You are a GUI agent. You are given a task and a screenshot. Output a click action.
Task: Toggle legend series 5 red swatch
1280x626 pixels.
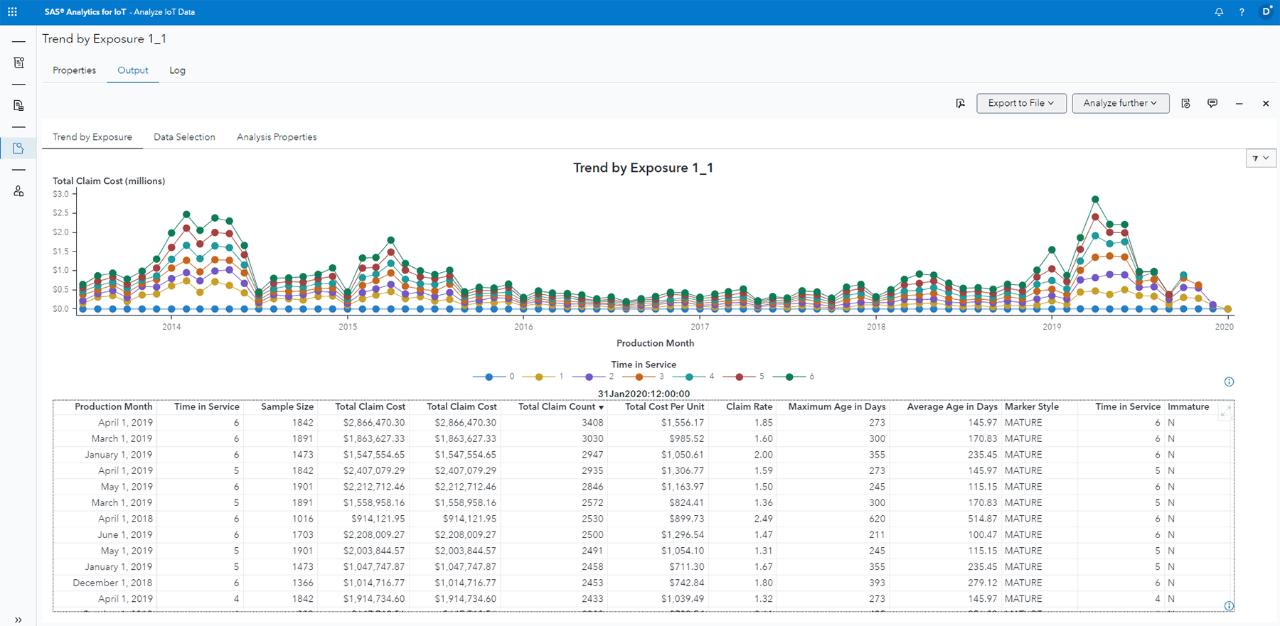pyautogui.click(x=740, y=377)
